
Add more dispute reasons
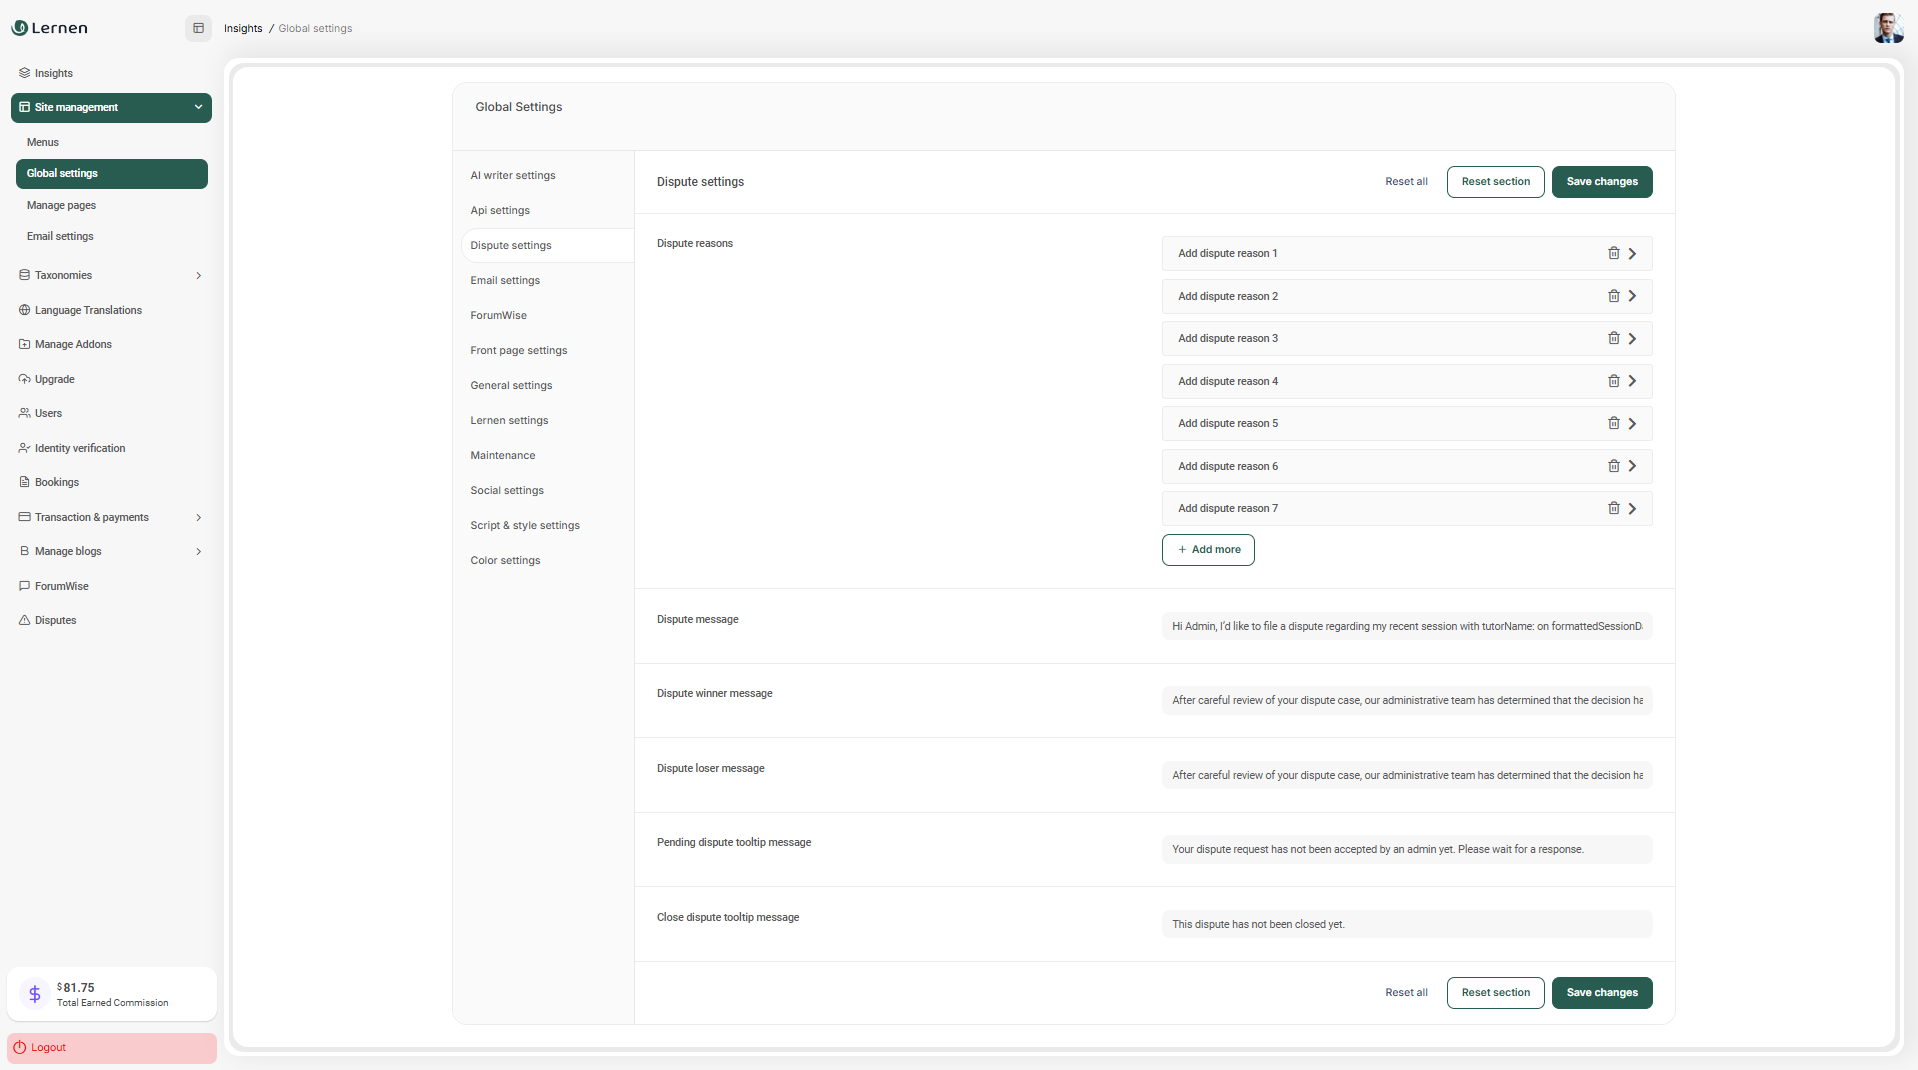point(1208,550)
